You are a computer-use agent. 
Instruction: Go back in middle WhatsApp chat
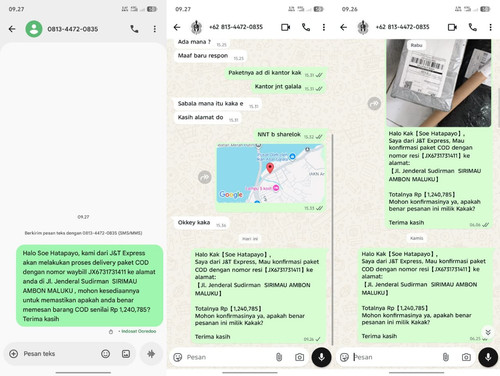(x=177, y=27)
